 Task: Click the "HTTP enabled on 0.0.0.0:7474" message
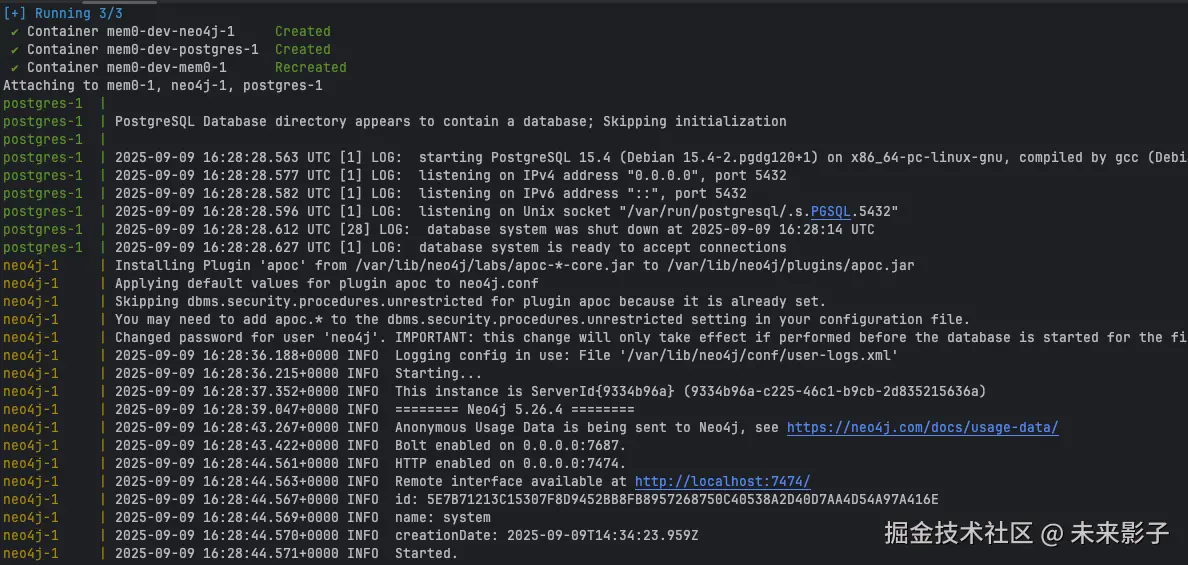point(510,464)
